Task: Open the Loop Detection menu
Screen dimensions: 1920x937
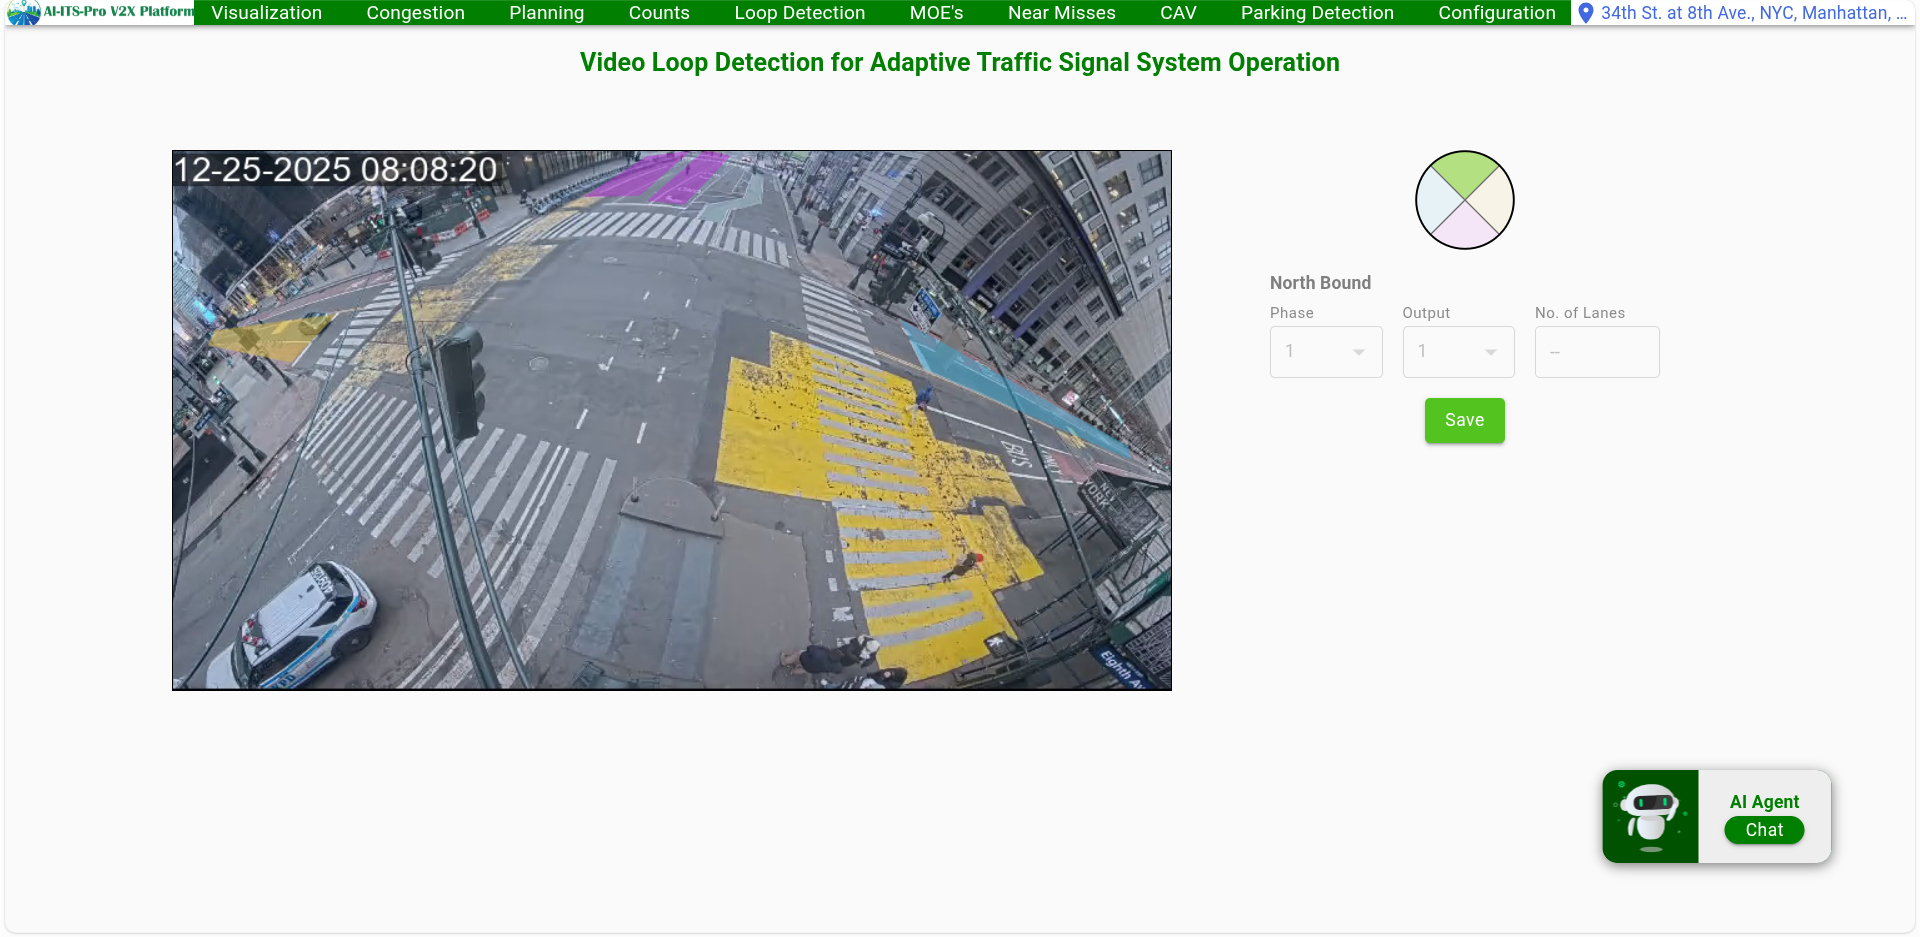Action: pos(799,13)
